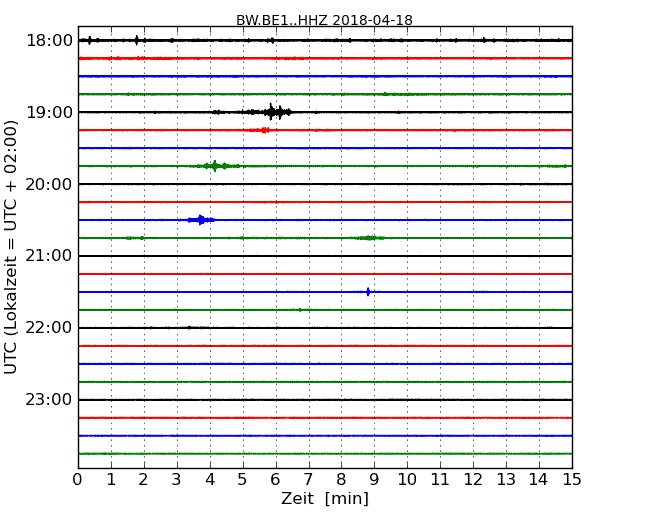Select the 21:00 time label
Image resolution: width=650 pixels, height=520 pixels.
pyautogui.click(x=49, y=256)
